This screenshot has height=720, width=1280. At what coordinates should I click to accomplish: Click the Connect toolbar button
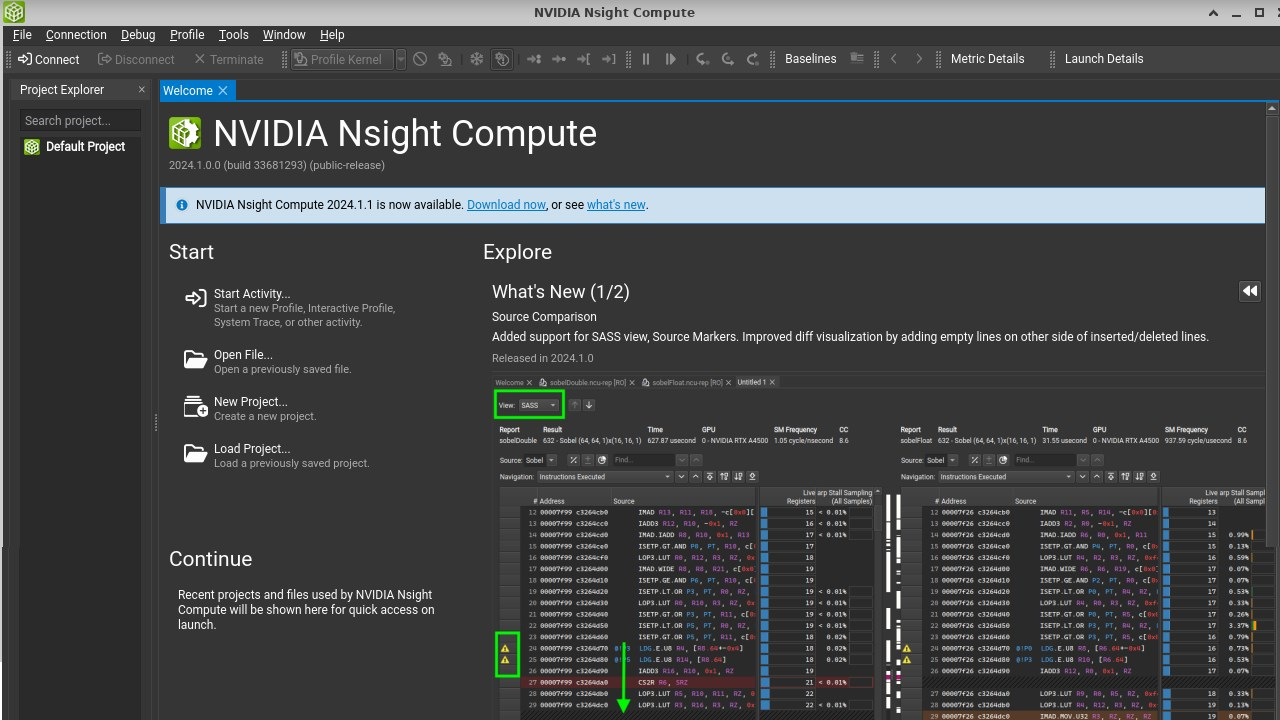(x=48, y=59)
